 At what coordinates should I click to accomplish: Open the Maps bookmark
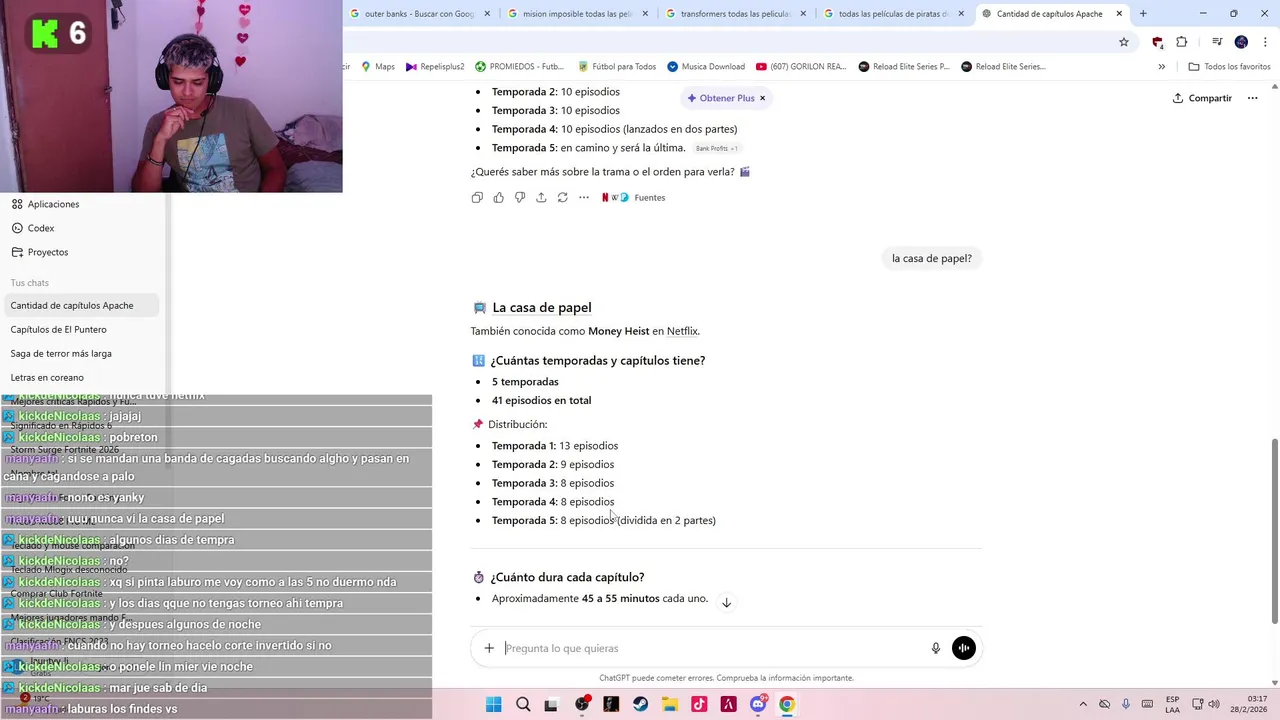(377, 67)
